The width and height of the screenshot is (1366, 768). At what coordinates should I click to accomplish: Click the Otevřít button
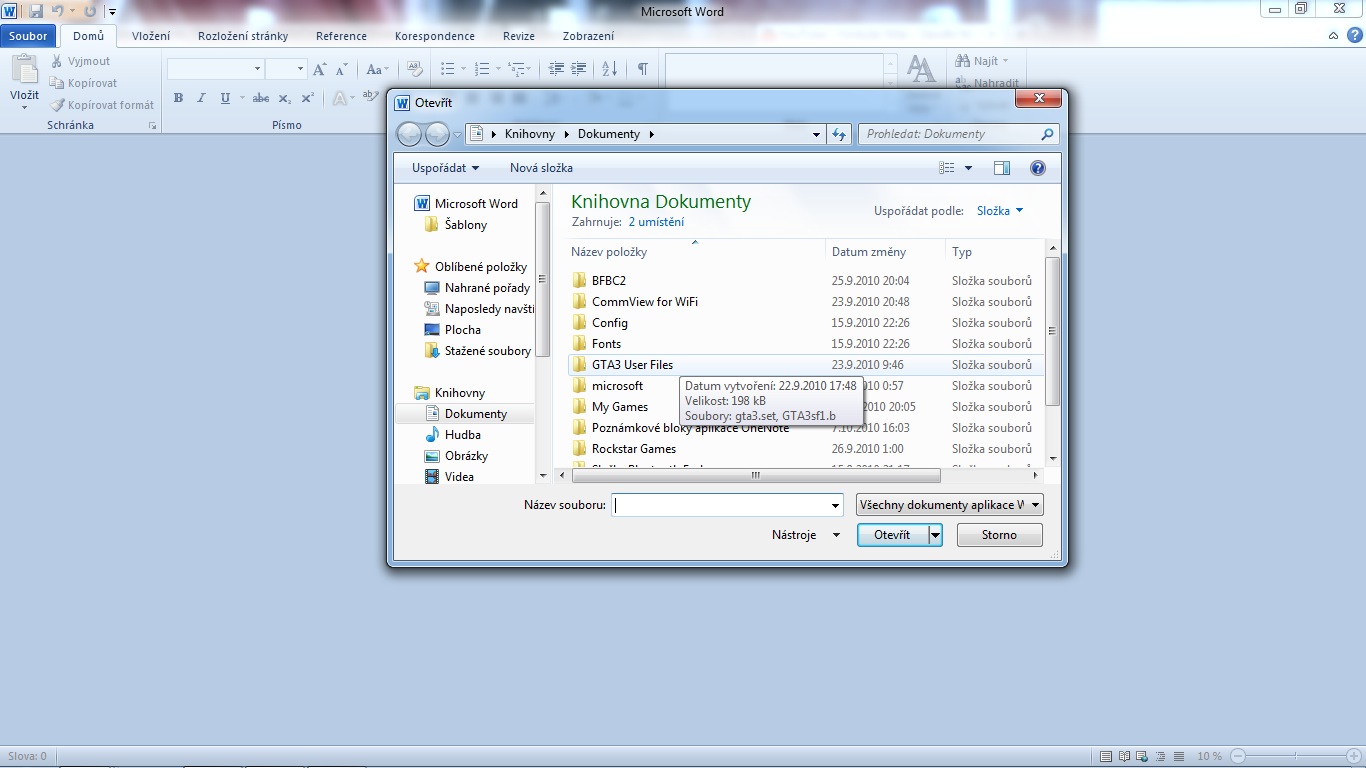point(892,535)
